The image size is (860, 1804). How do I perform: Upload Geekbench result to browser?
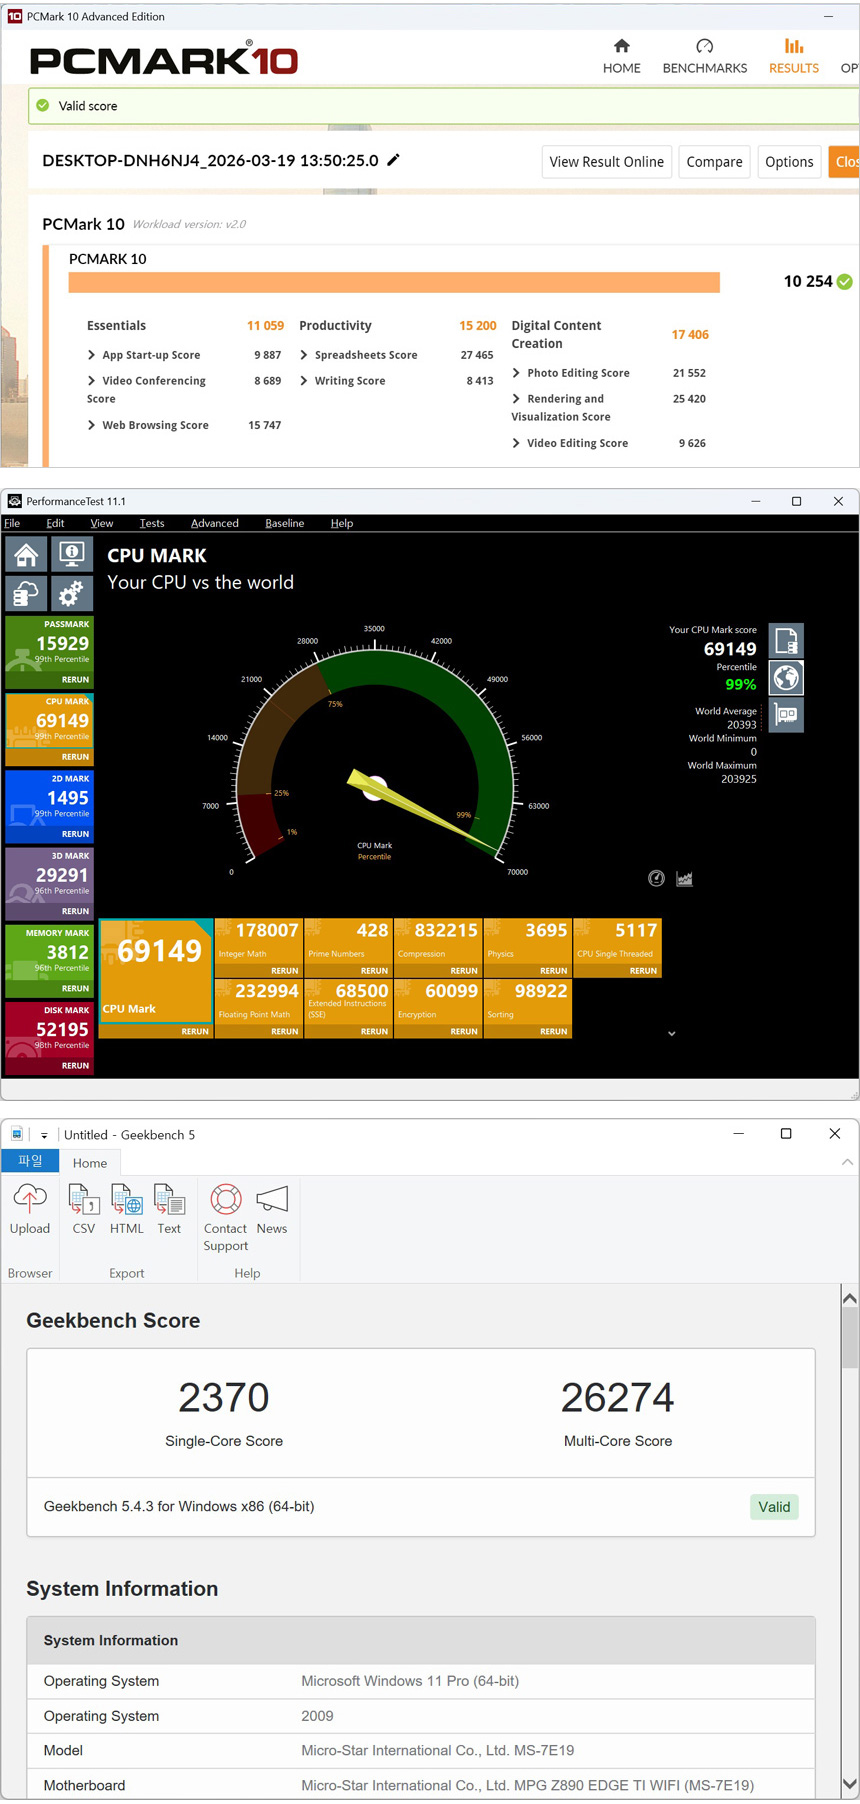pyautogui.click(x=30, y=1209)
